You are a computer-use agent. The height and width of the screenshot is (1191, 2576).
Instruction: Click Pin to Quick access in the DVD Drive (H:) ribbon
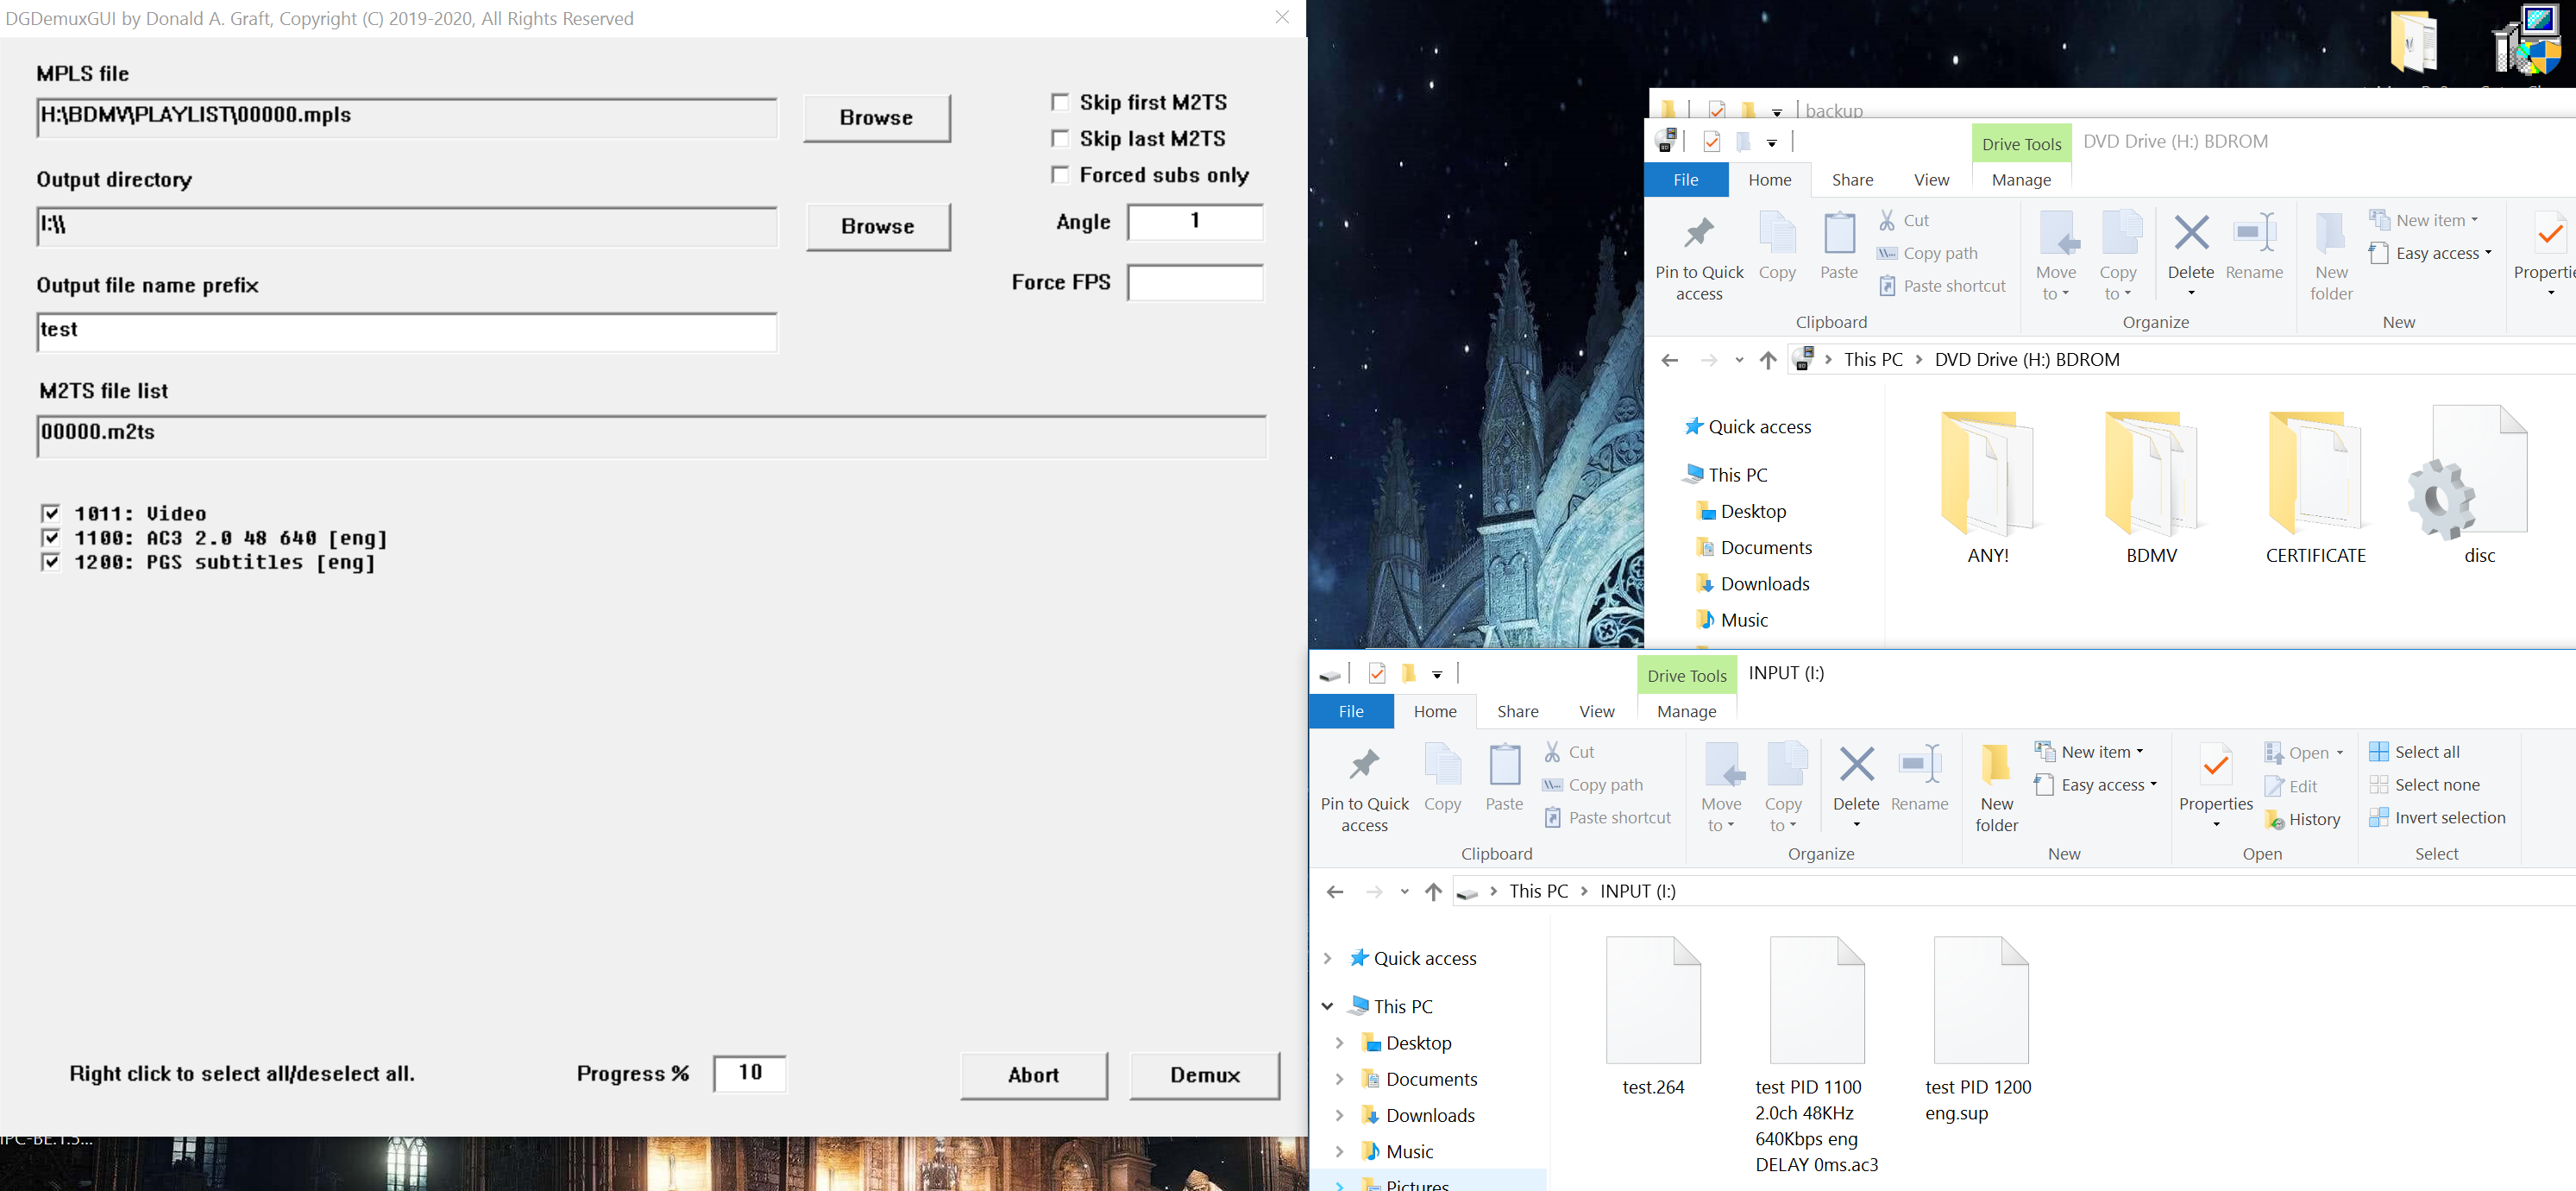point(1699,257)
